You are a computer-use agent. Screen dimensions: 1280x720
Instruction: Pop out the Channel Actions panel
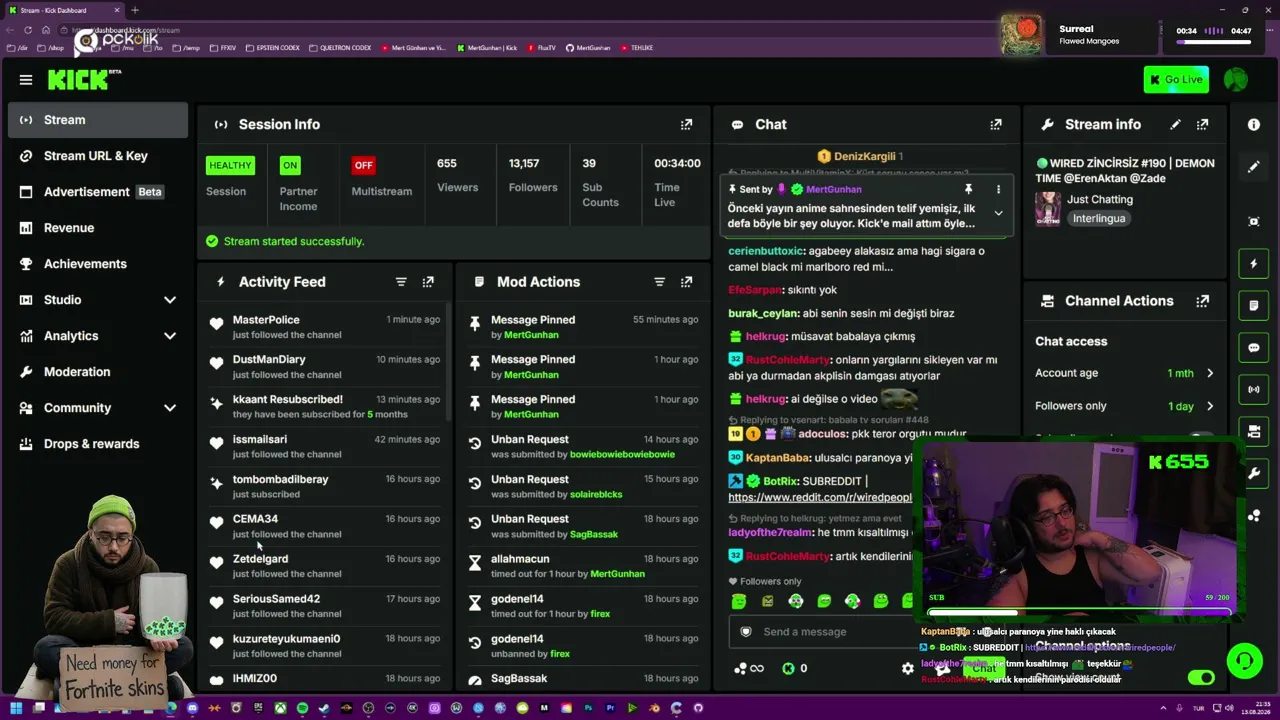[x=1202, y=300]
